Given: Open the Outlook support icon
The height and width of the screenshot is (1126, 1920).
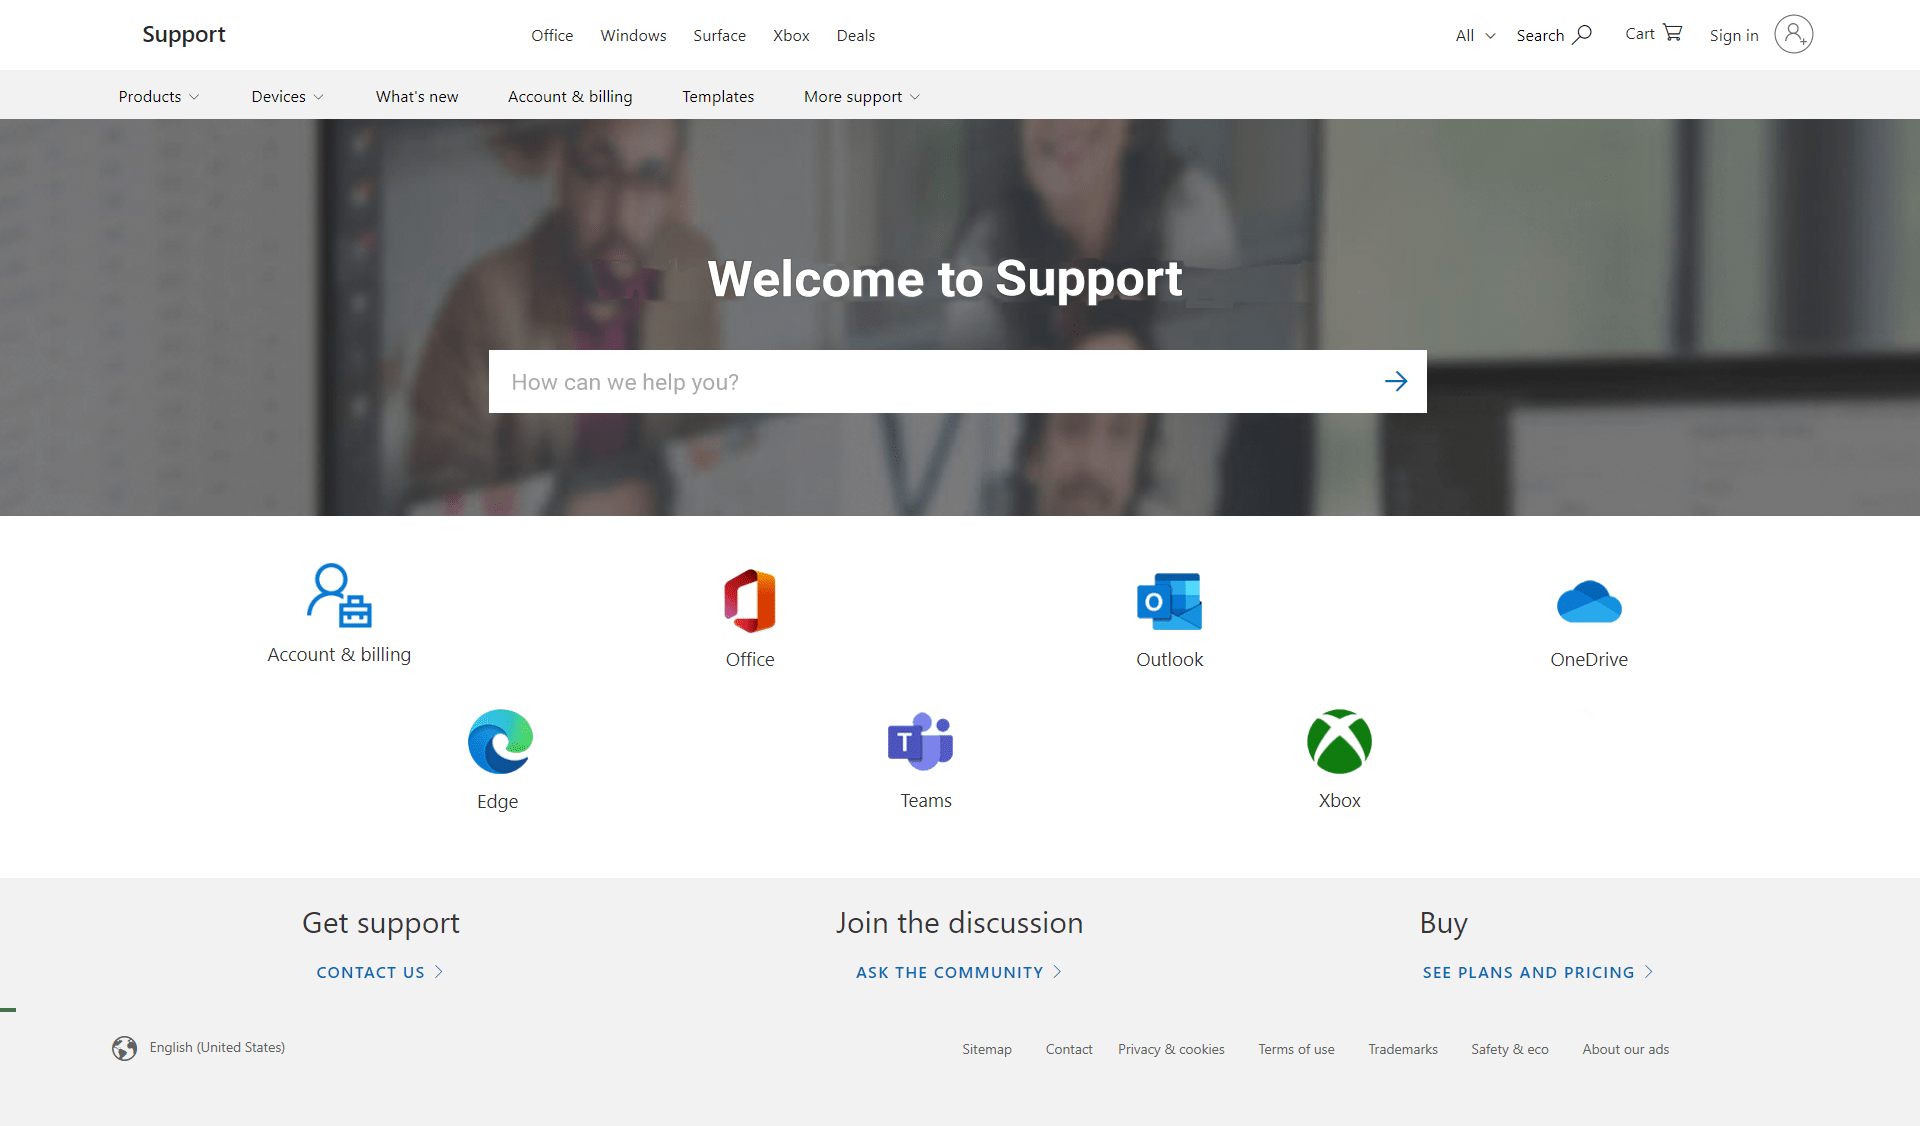Looking at the screenshot, I should pyautogui.click(x=1169, y=601).
